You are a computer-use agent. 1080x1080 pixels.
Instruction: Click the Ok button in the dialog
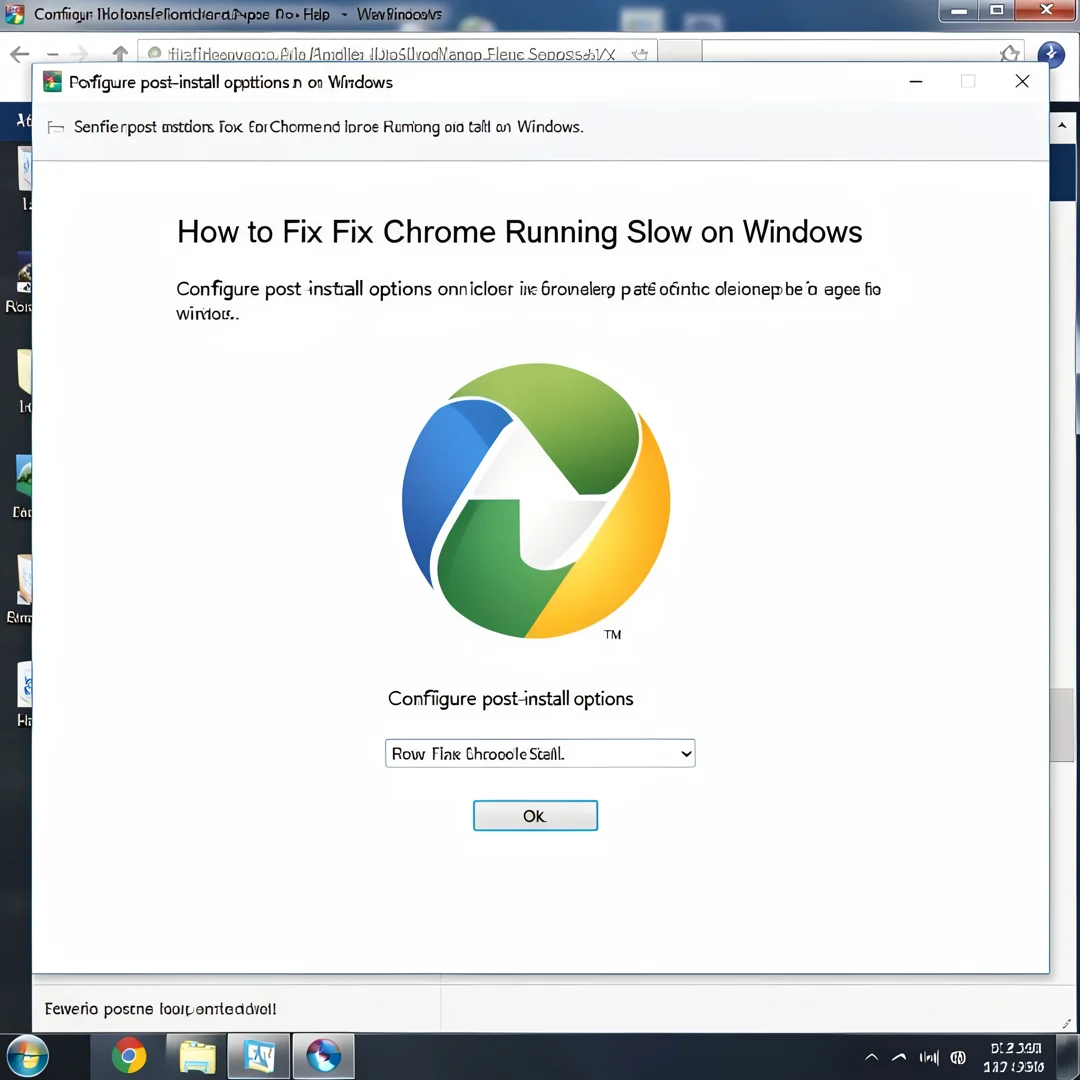(x=535, y=816)
